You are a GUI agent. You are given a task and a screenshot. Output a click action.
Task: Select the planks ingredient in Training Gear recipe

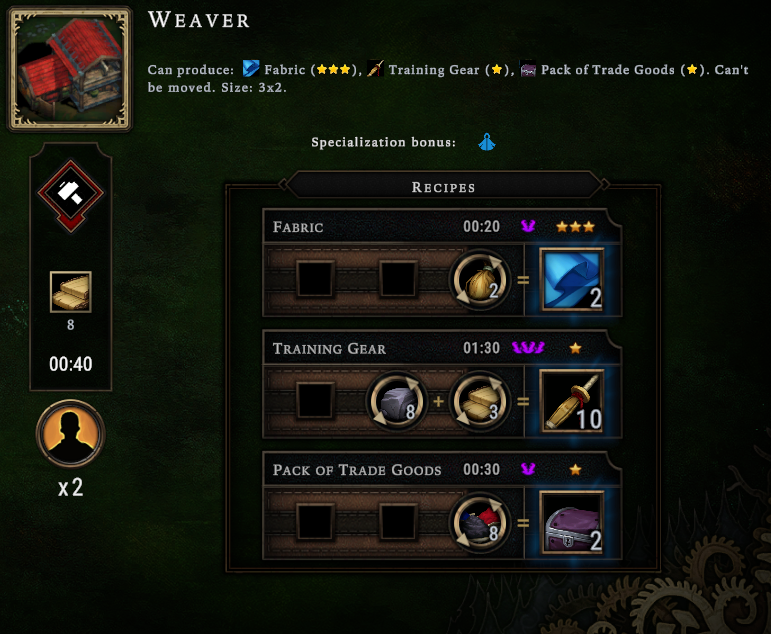click(x=480, y=402)
